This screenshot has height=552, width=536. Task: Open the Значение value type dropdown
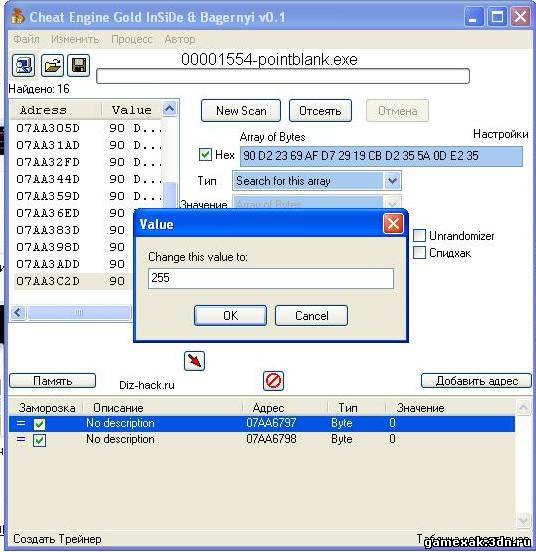click(392, 203)
